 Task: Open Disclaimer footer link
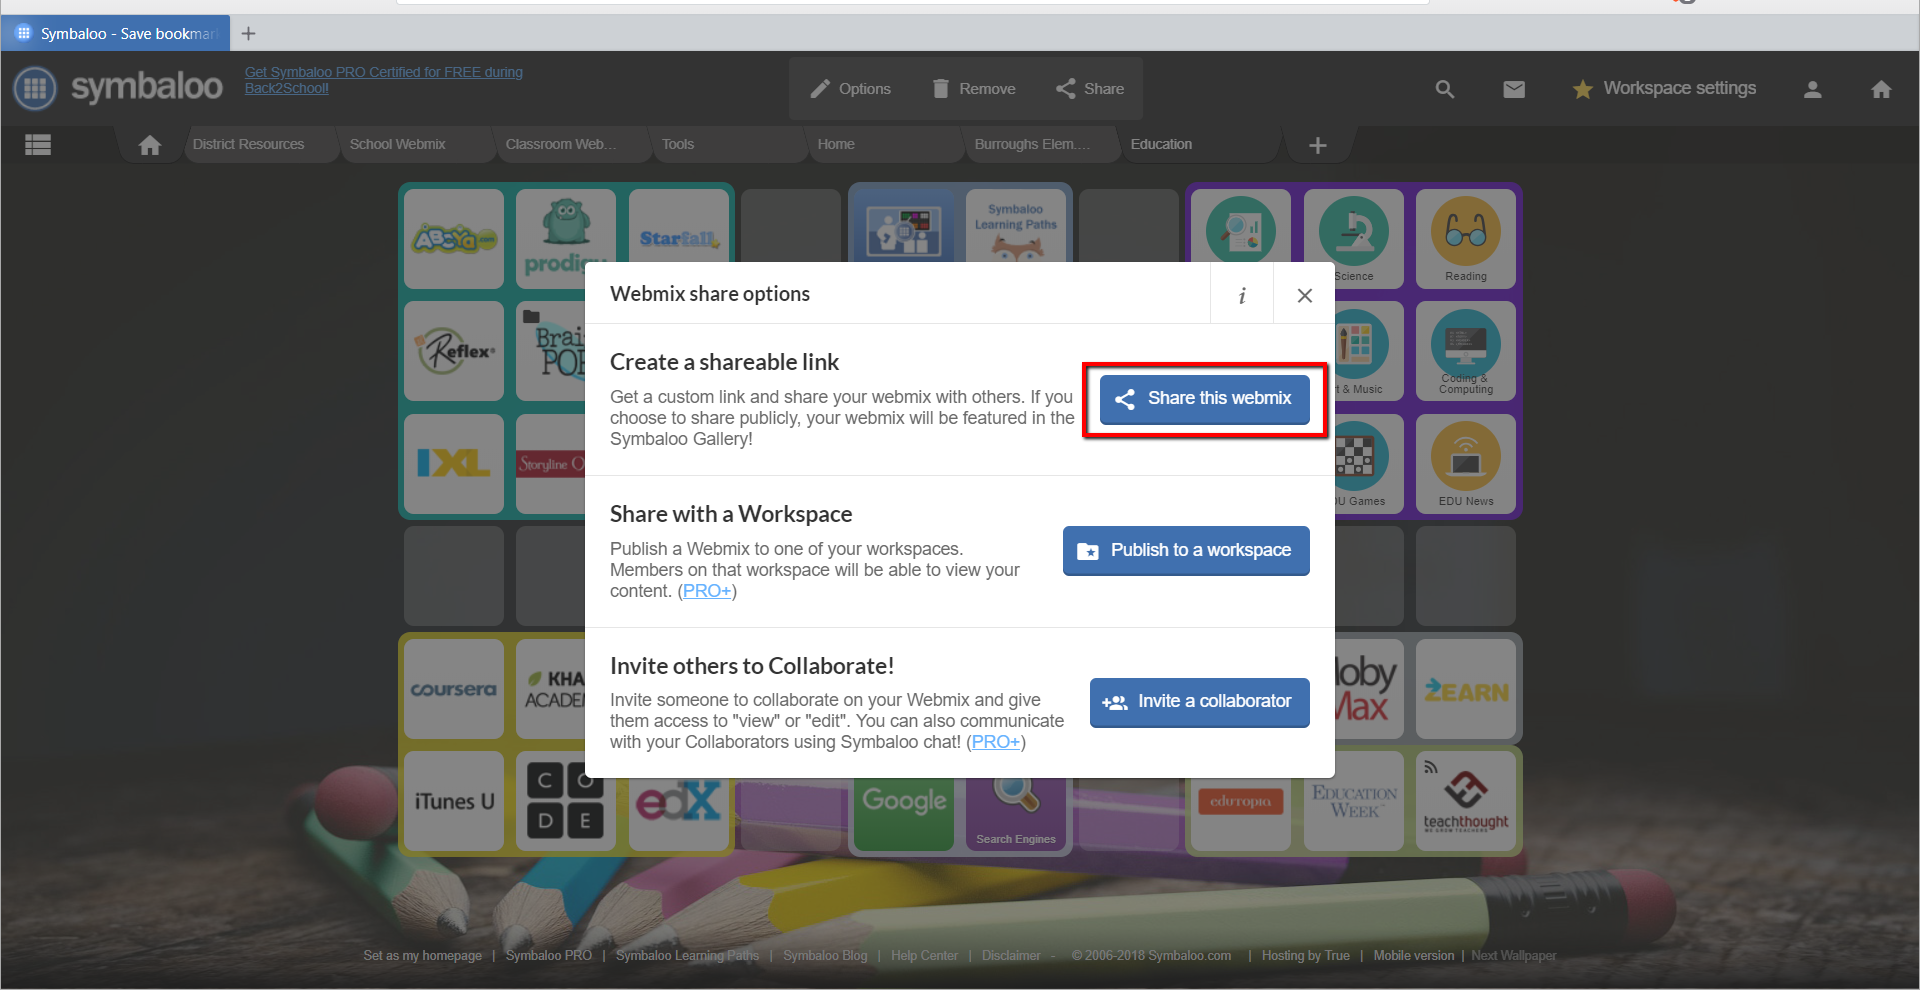click(1011, 956)
